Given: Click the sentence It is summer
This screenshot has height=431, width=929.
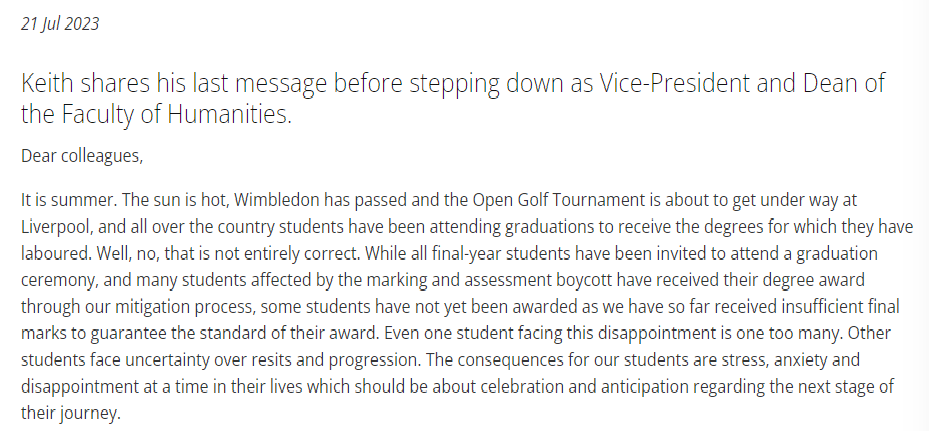Looking at the screenshot, I should point(69,200).
